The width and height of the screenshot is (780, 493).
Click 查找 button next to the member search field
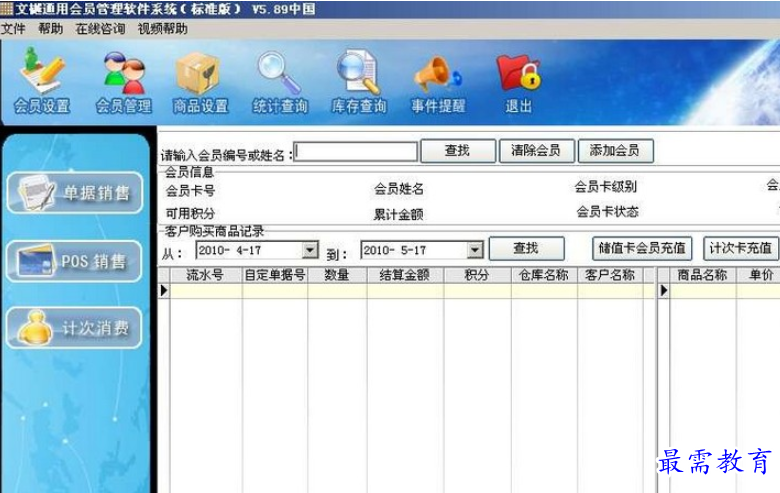458,151
